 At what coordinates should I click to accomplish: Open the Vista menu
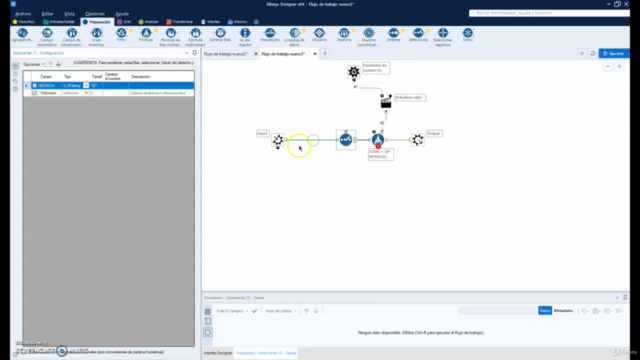click(69, 14)
